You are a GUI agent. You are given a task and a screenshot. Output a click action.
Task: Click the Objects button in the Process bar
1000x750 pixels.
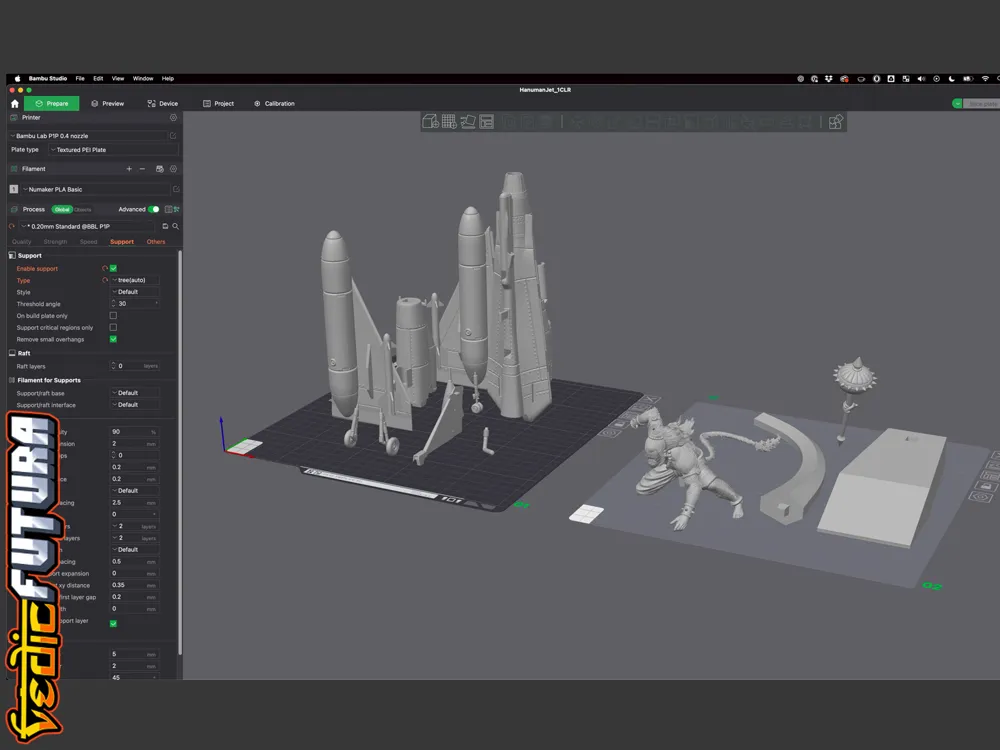click(83, 210)
